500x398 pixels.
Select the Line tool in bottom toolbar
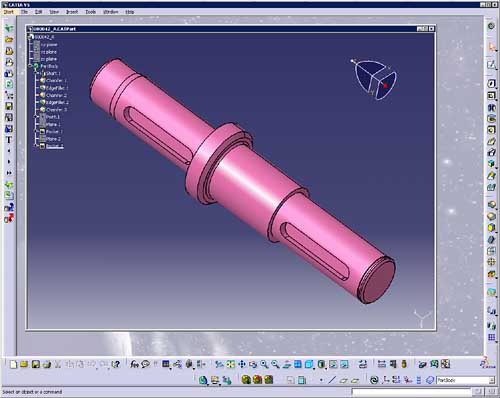[332, 380]
